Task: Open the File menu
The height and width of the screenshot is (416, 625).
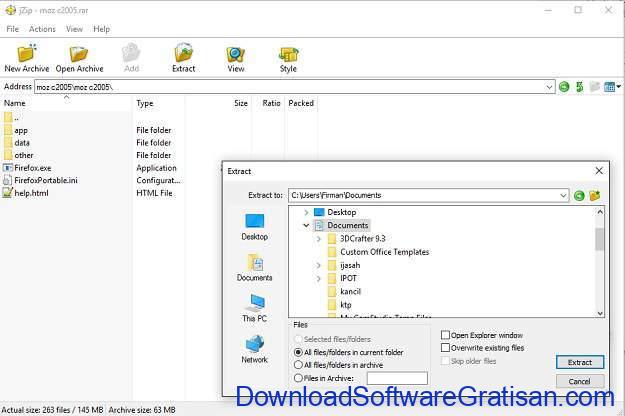Action: 12,29
